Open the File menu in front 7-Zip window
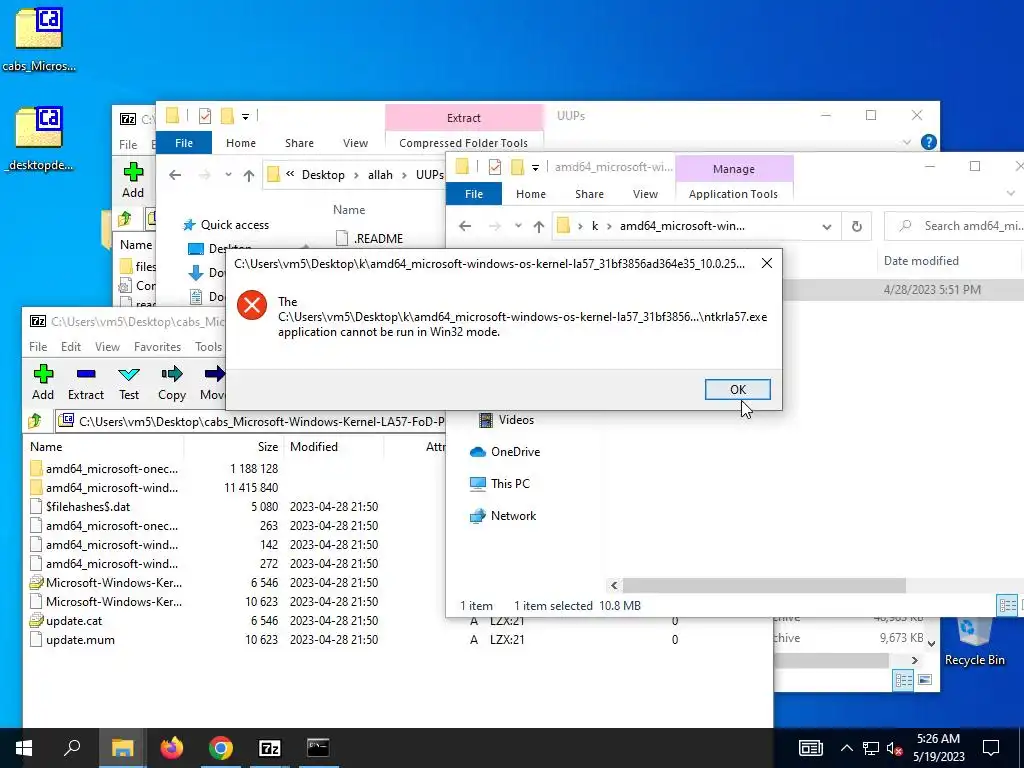 pyautogui.click(x=38, y=347)
